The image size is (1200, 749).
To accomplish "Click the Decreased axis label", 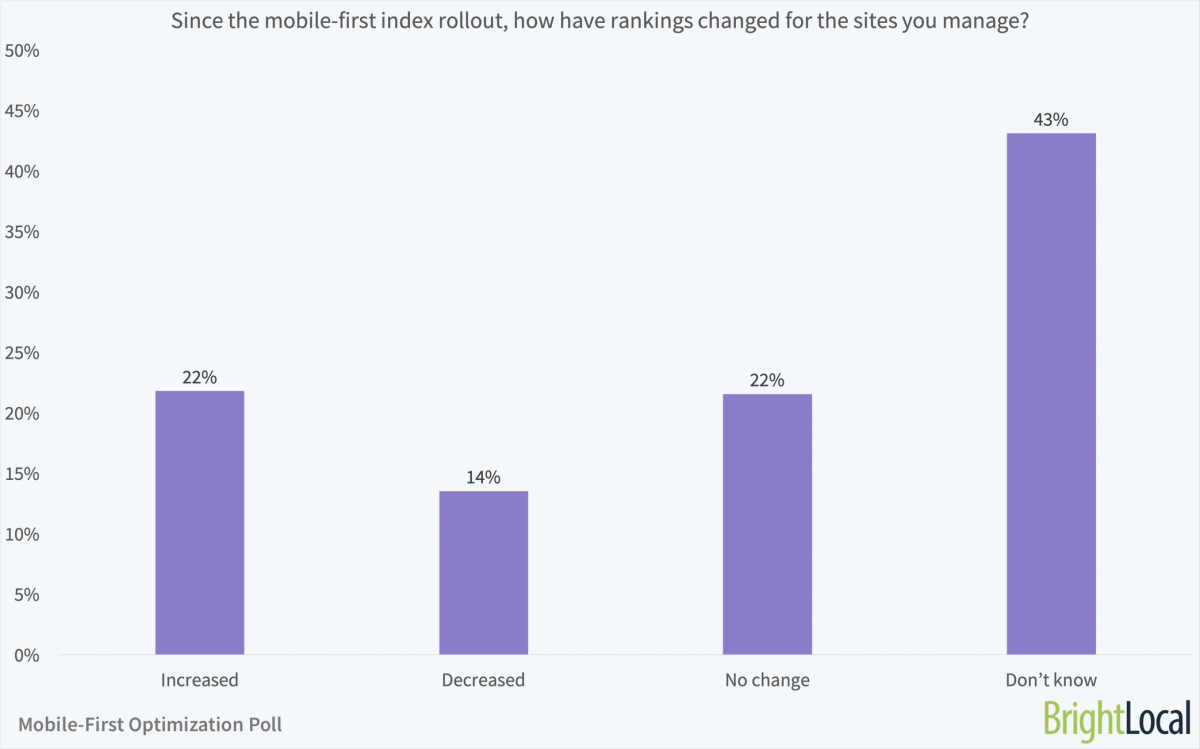I will pyautogui.click(x=483, y=680).
